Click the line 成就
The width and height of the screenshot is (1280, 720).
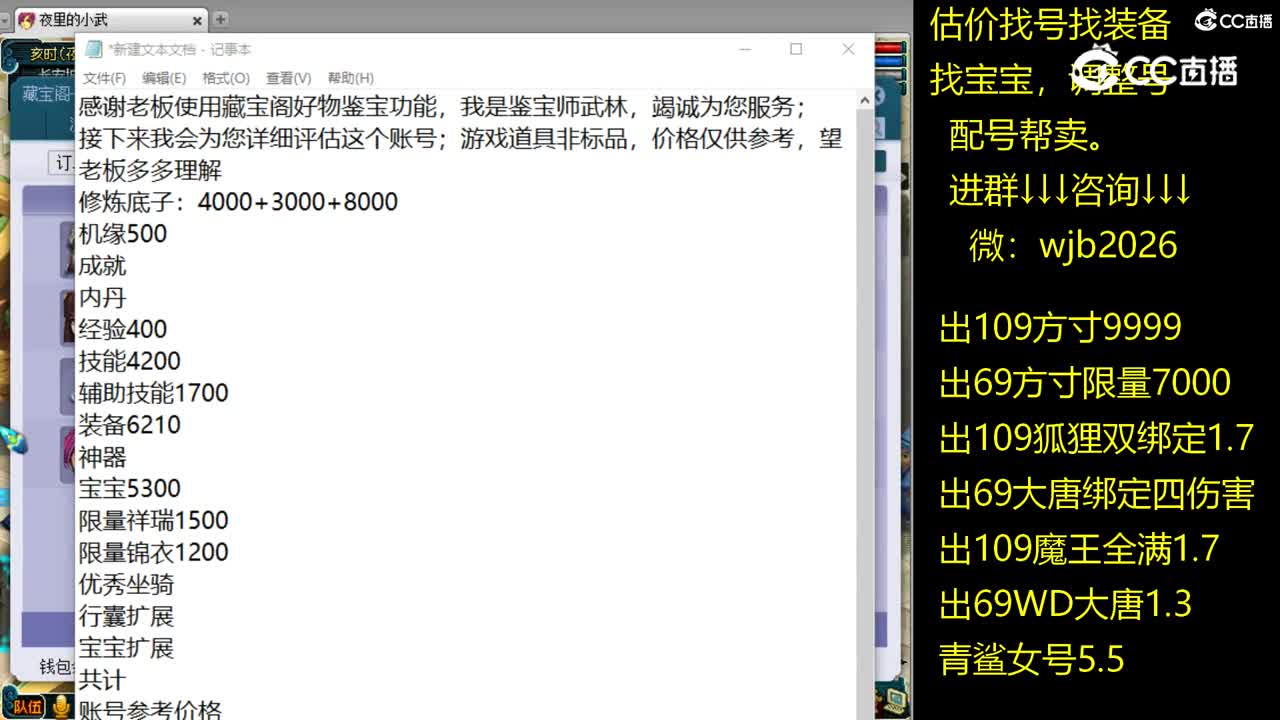[102, 266]
